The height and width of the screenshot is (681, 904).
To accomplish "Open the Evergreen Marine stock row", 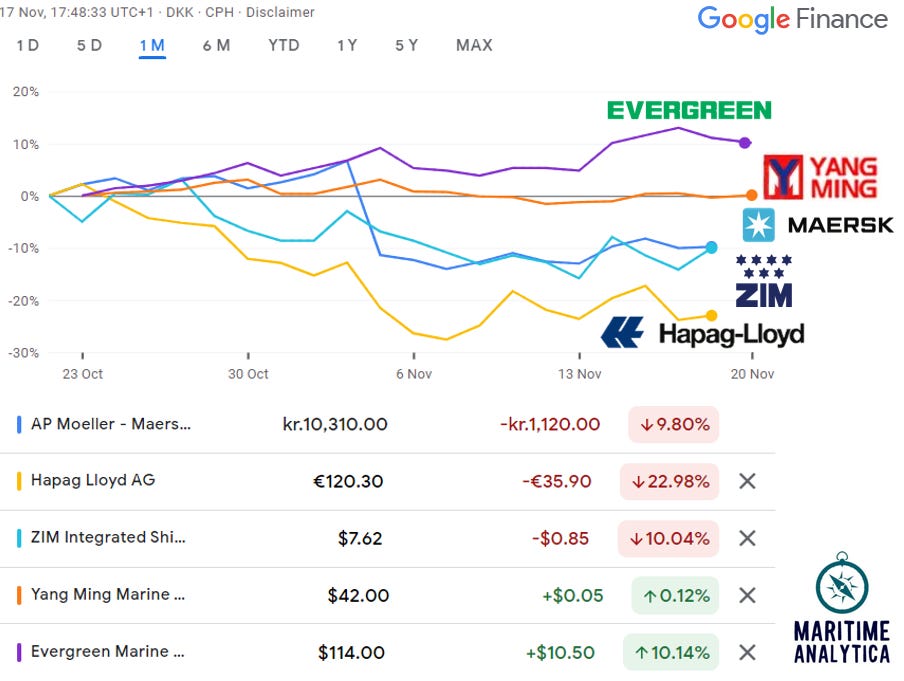I will pos(387,653).
